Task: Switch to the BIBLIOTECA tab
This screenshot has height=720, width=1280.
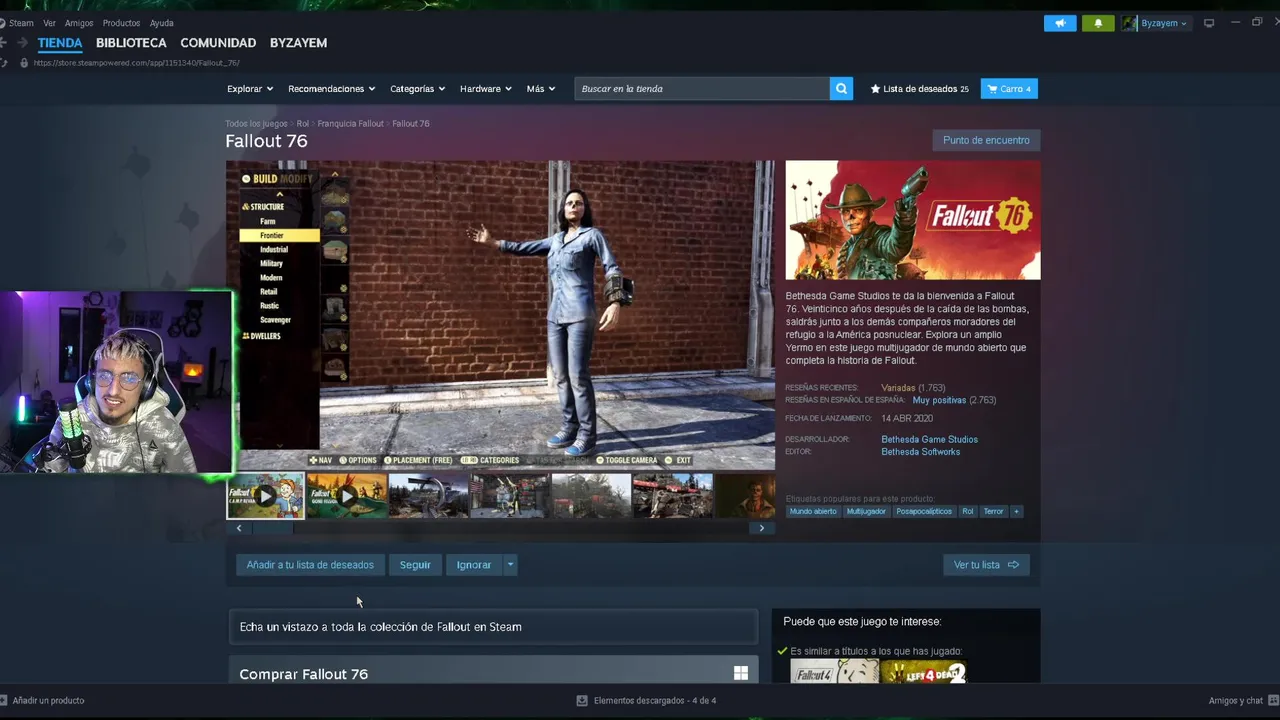Action: [x=131, y=43]
